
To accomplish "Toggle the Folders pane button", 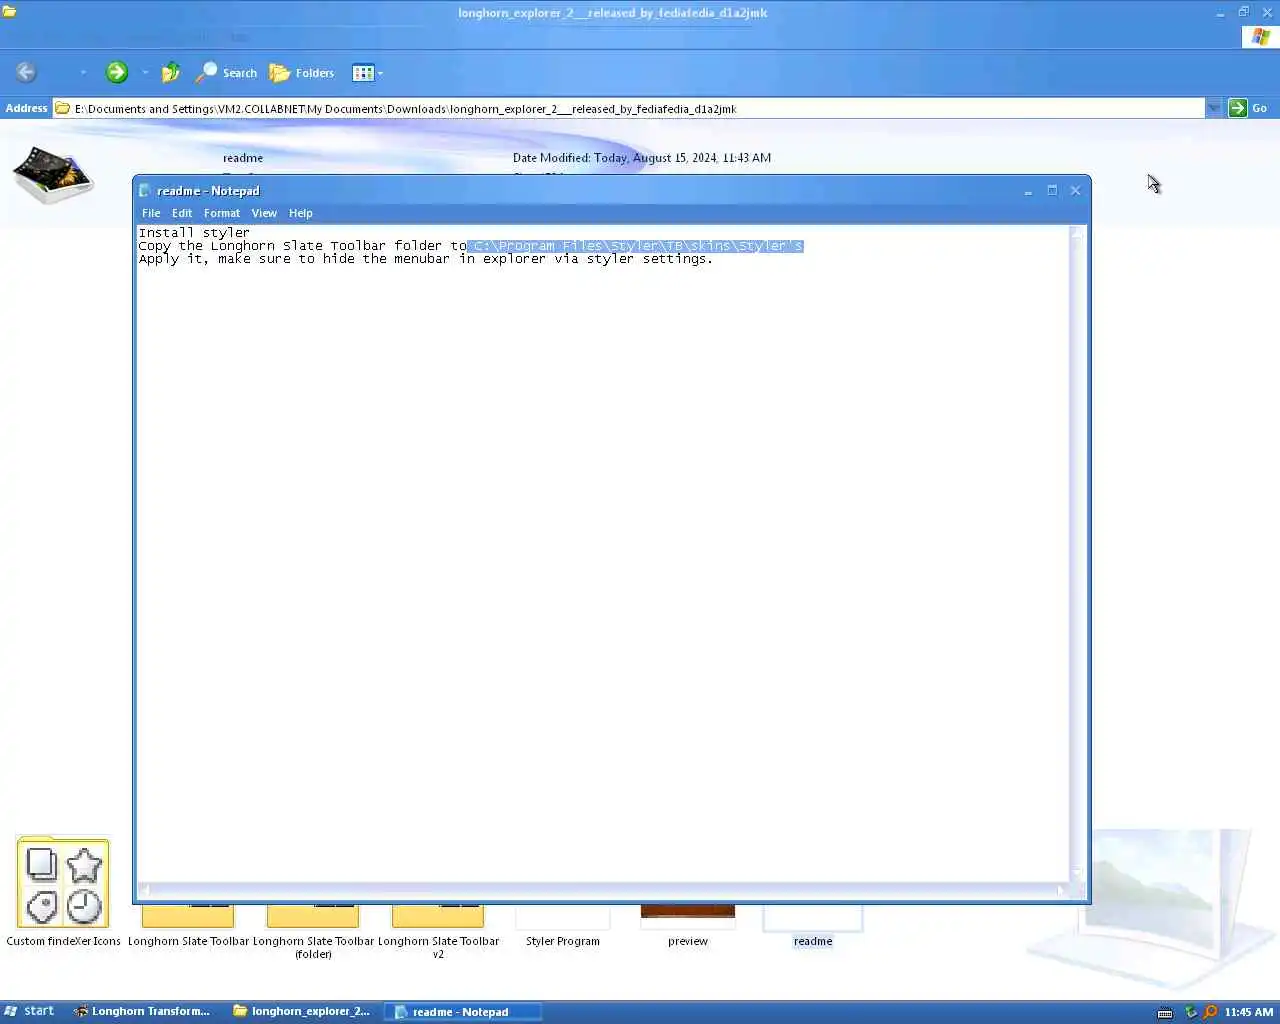I will (x=302, y=72).
